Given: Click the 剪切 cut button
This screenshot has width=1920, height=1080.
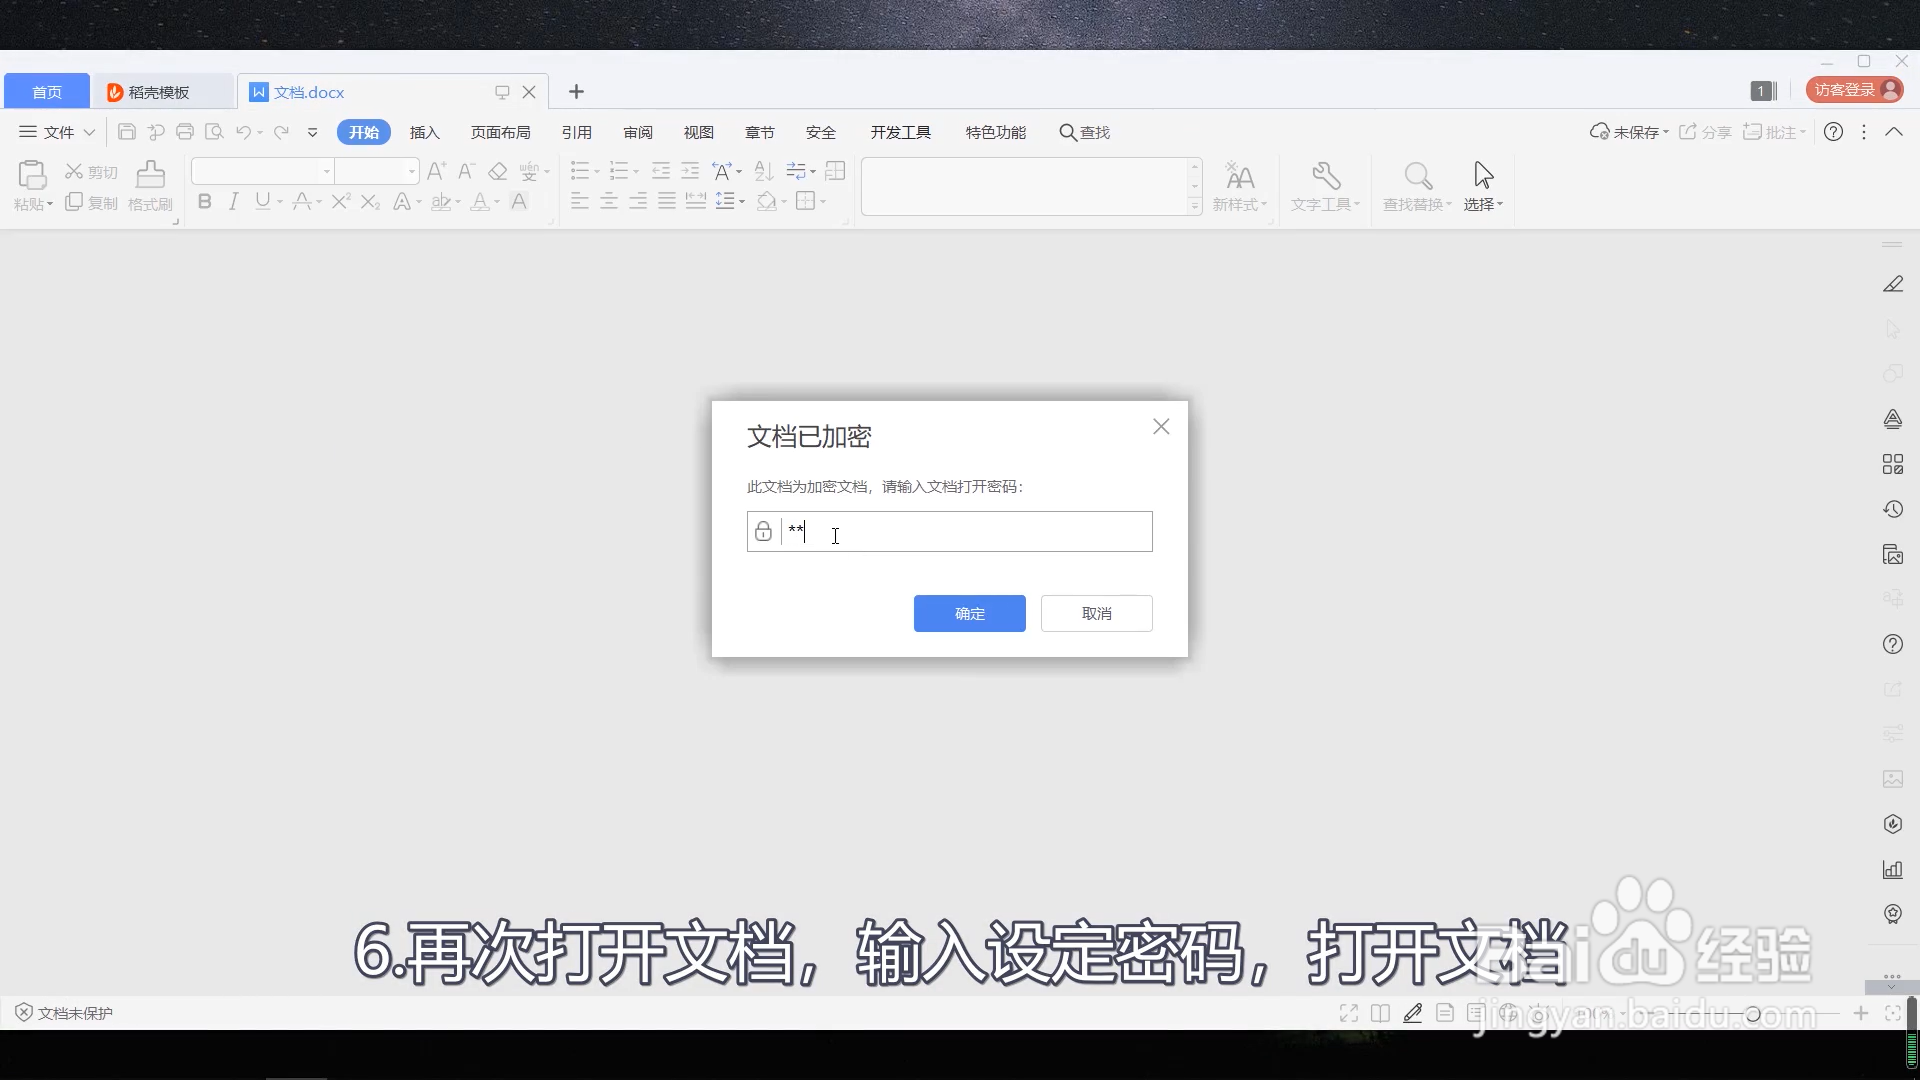Looking at the screenshot, I should (91, 172).
